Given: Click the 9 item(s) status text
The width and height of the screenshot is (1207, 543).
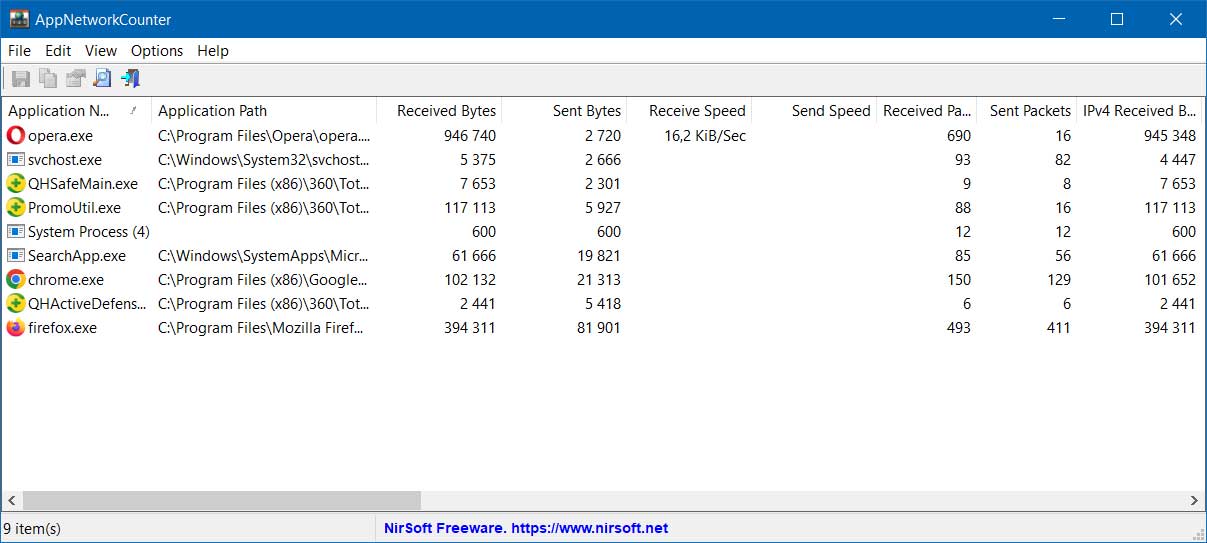Looking at the screenshot, I should (x=32, y=528).
